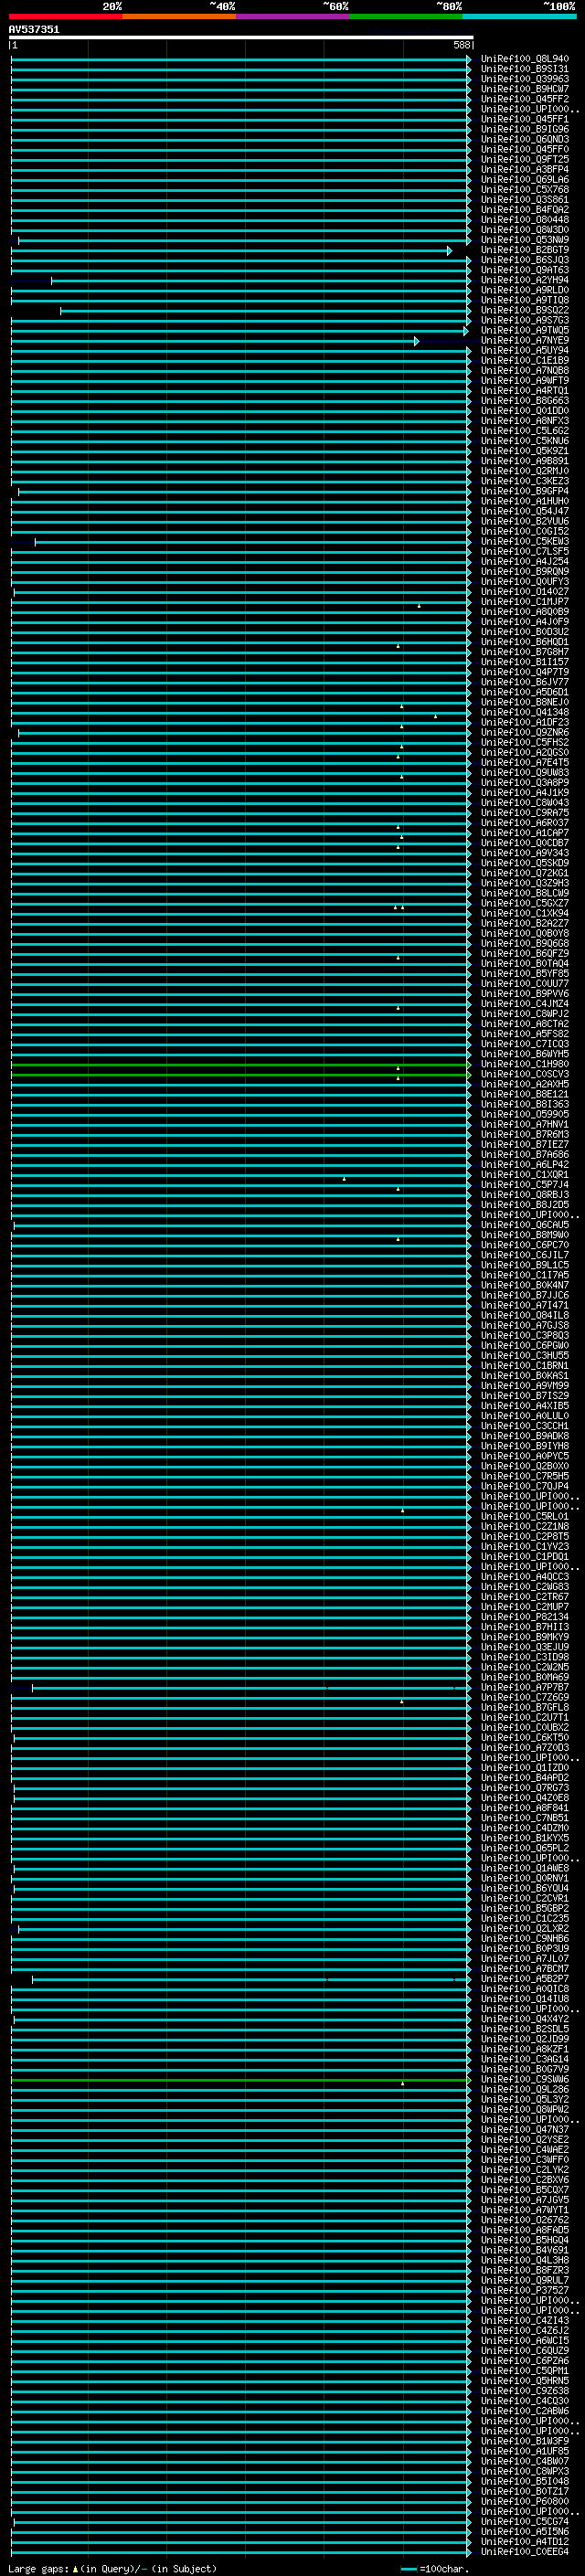Select hit label UniRef100_Q14IU8
This screenshot has width=585, height=2576.
[x=524, y=1998]
